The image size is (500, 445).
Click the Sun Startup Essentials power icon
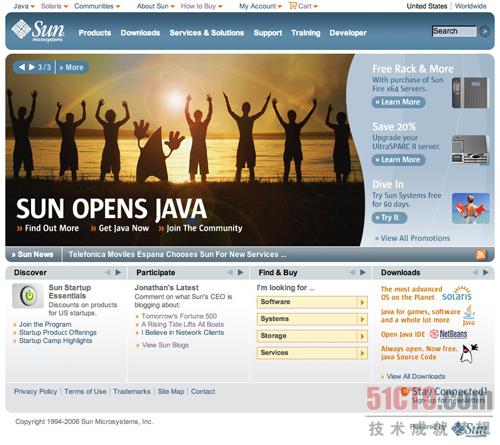[x=28, y=296]
